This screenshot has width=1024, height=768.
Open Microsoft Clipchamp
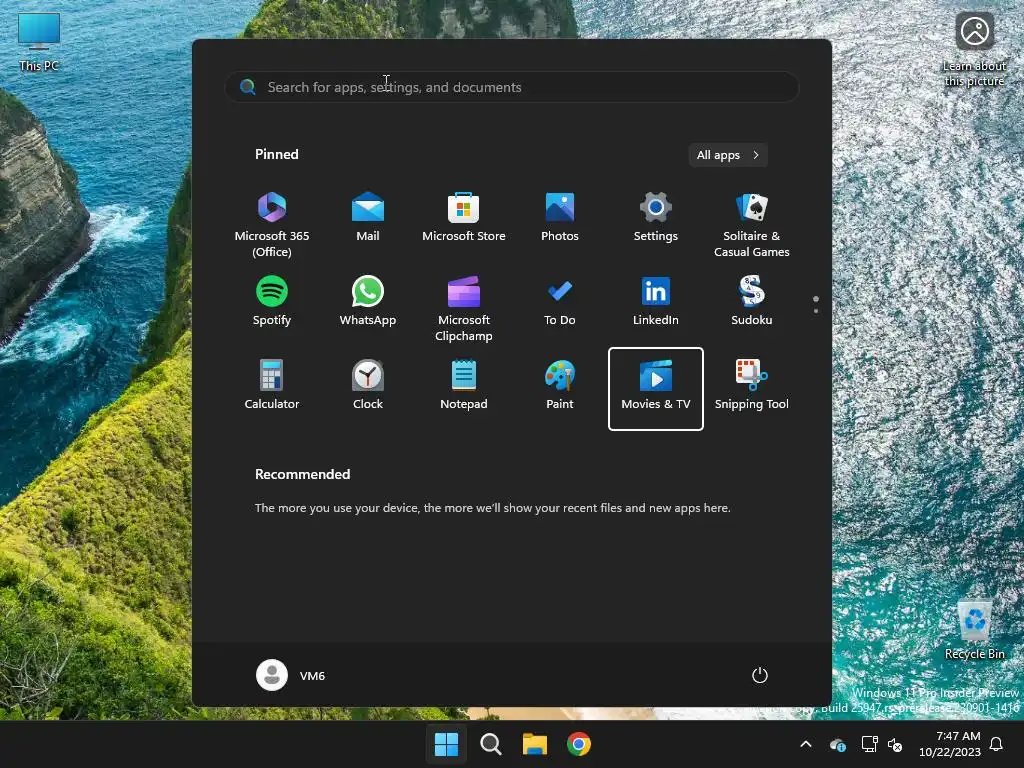[x=464, y=309]
